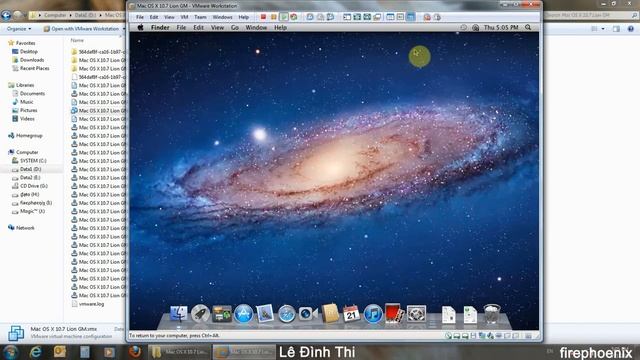
Task: Toggle the Explorer preview pane button
Action: click(x=616, y=29)
